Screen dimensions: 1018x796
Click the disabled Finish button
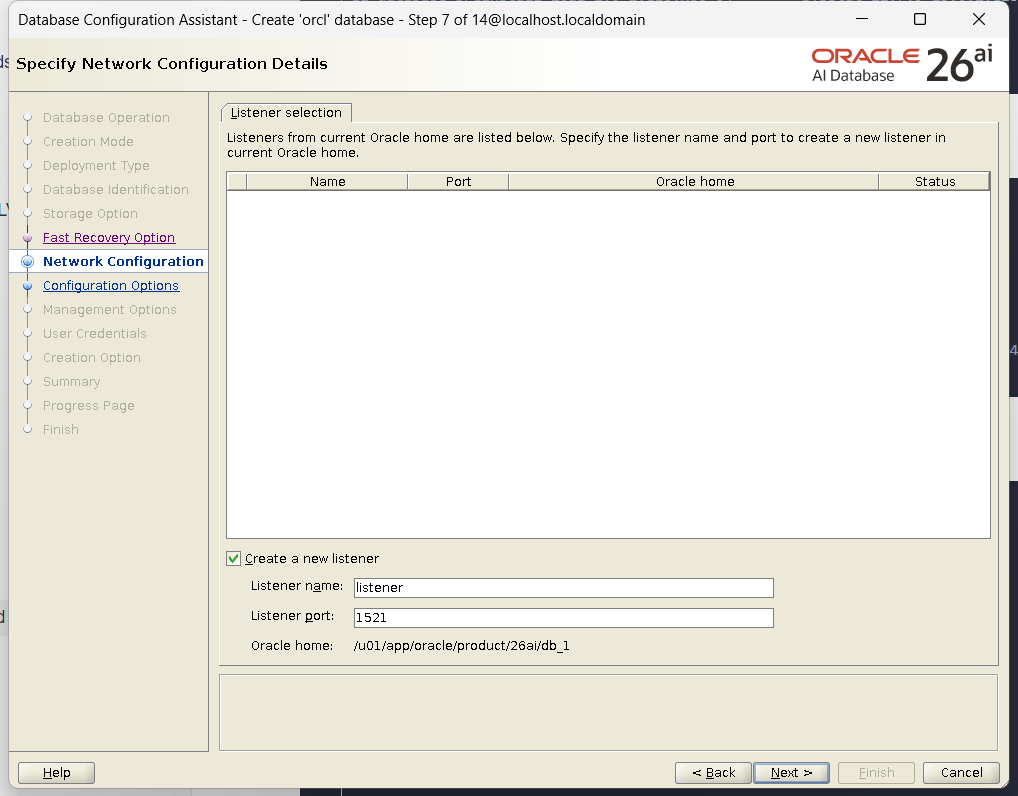pos(876,773)
